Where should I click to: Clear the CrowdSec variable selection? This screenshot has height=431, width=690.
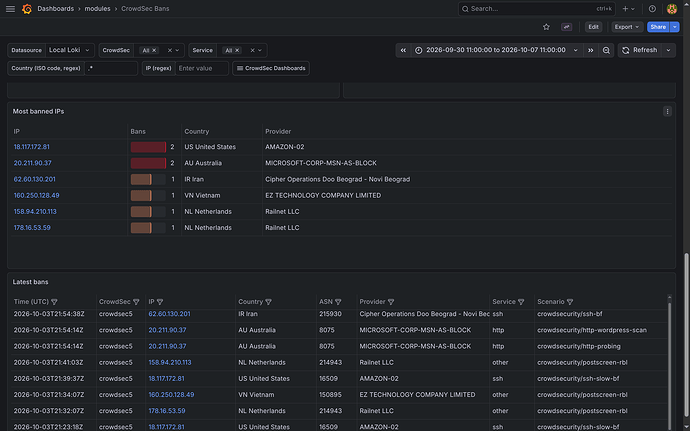coord(169,51)
